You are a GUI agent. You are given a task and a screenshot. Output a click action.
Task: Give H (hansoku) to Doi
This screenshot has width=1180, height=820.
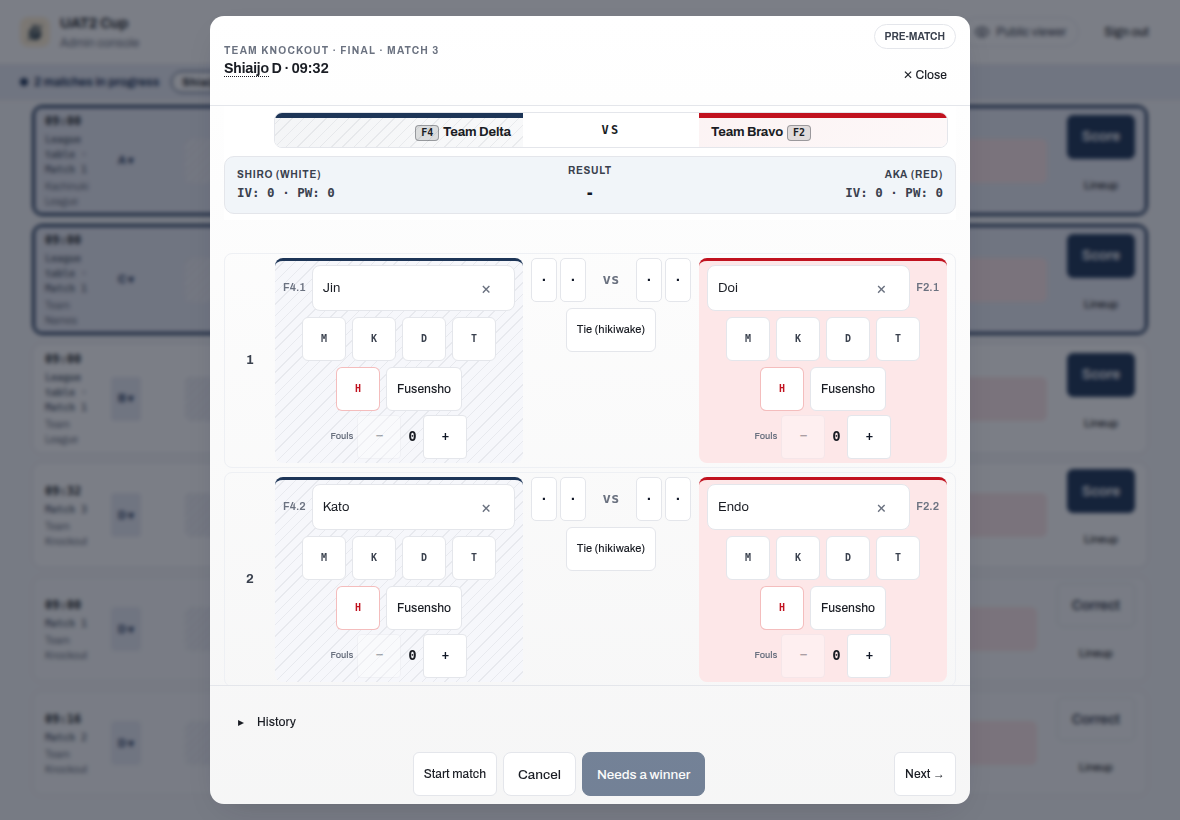click(x=782, y=389)
